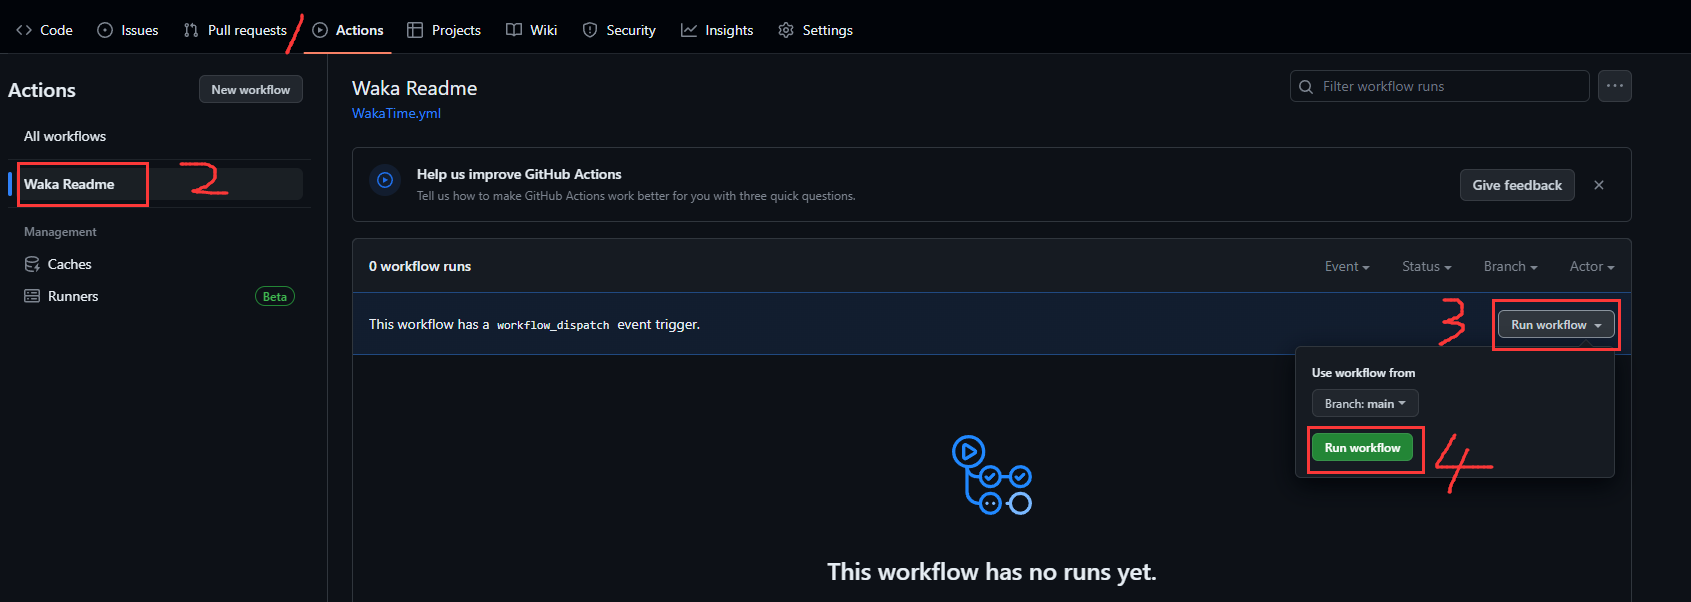Image resolution: width=1691 pixels, height=602 pixels.
Task: Click the Actions sidebar heading
Action: (x=42, y=90)
